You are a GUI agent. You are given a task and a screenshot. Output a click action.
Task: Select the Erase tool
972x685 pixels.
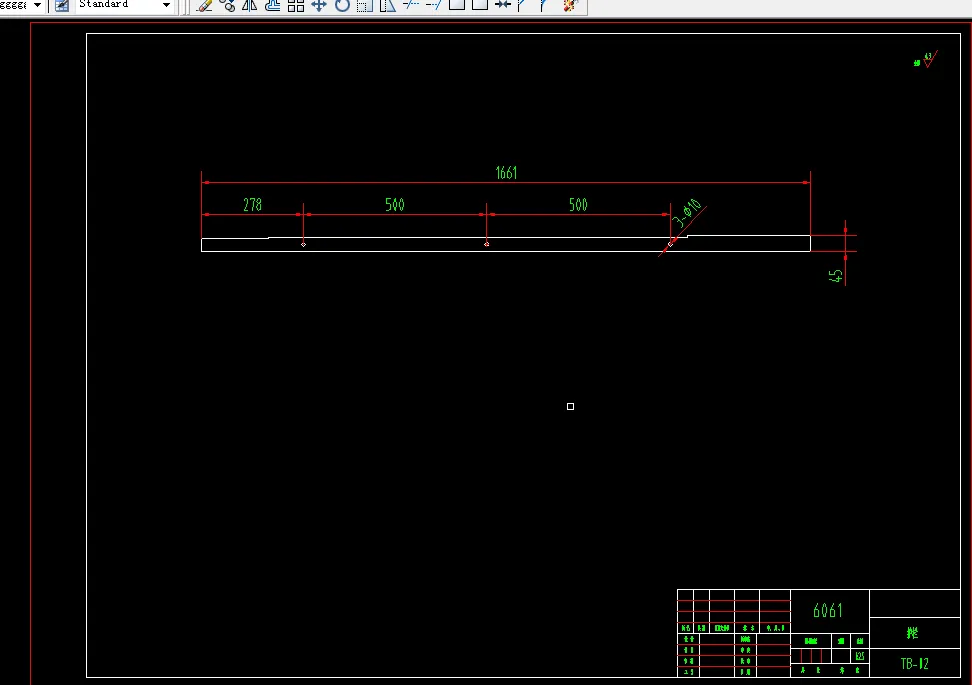(x=204, y=6)
